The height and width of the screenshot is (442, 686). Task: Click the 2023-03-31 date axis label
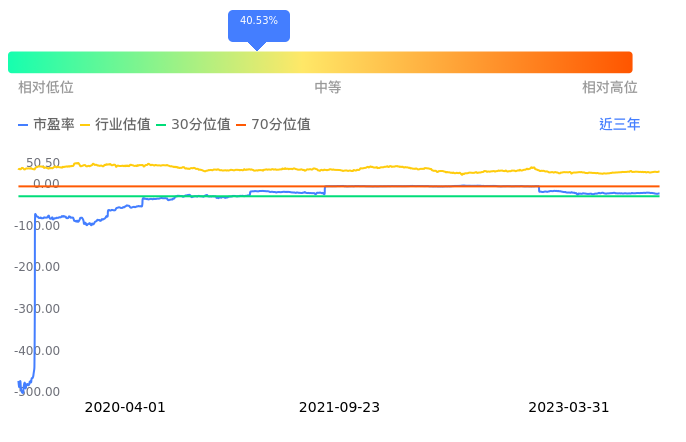tap(569, 408)
